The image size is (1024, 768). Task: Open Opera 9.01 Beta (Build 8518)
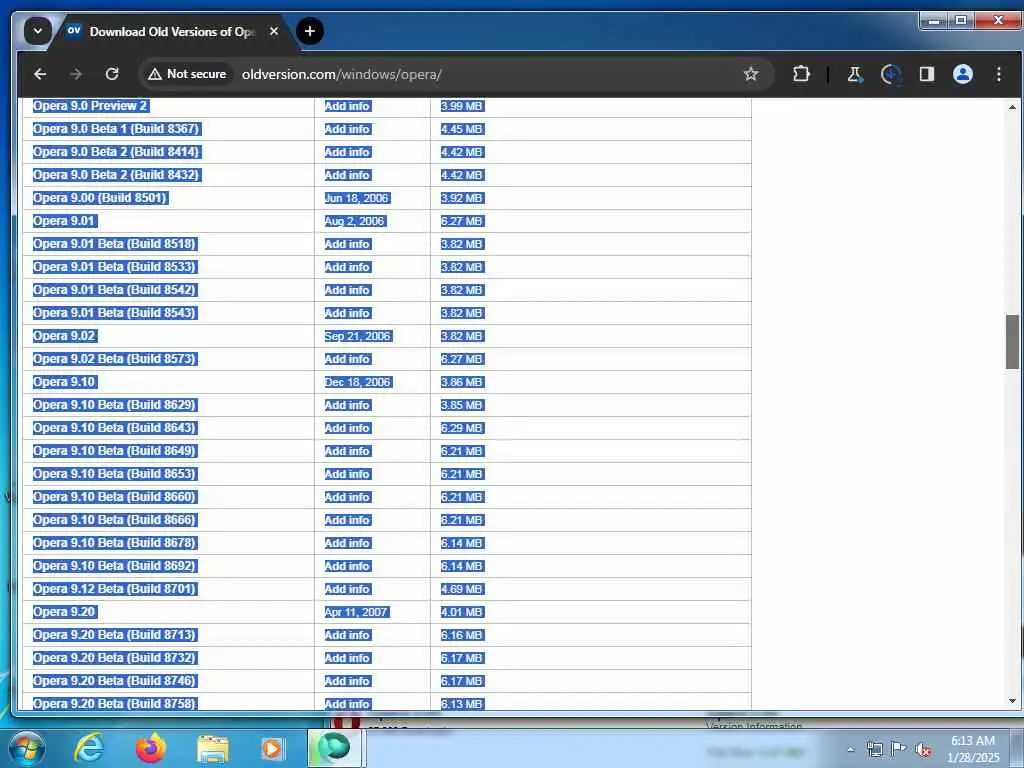(x=115, y=244)
